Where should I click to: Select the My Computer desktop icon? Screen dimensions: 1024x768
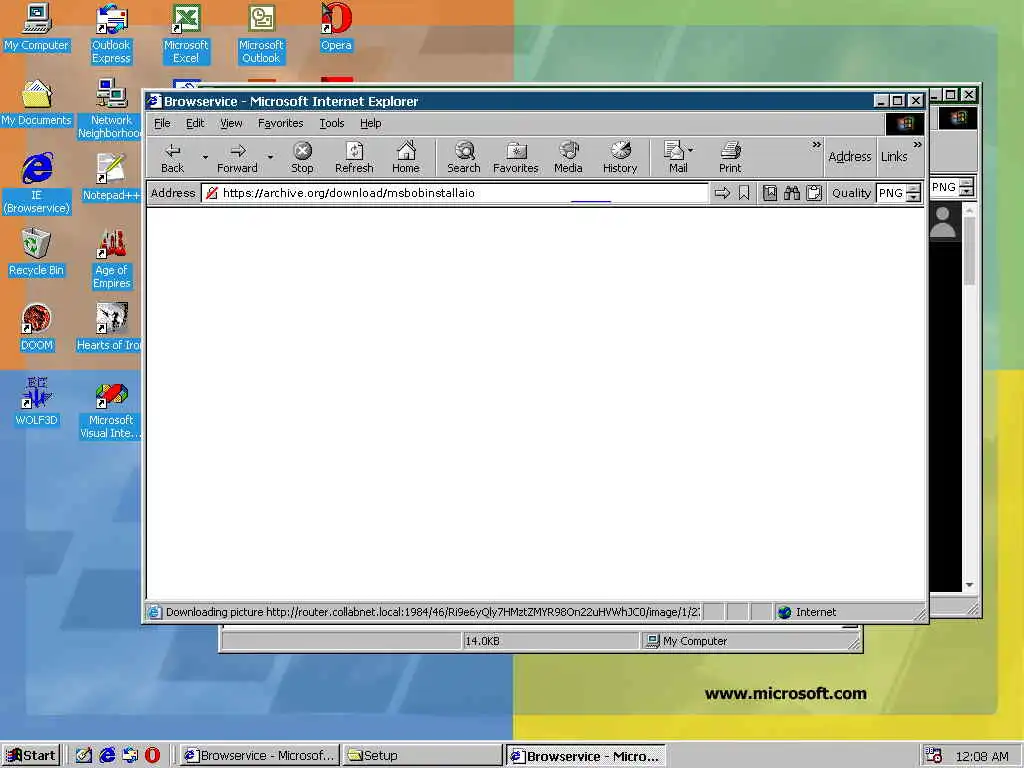tap(37, 27)
